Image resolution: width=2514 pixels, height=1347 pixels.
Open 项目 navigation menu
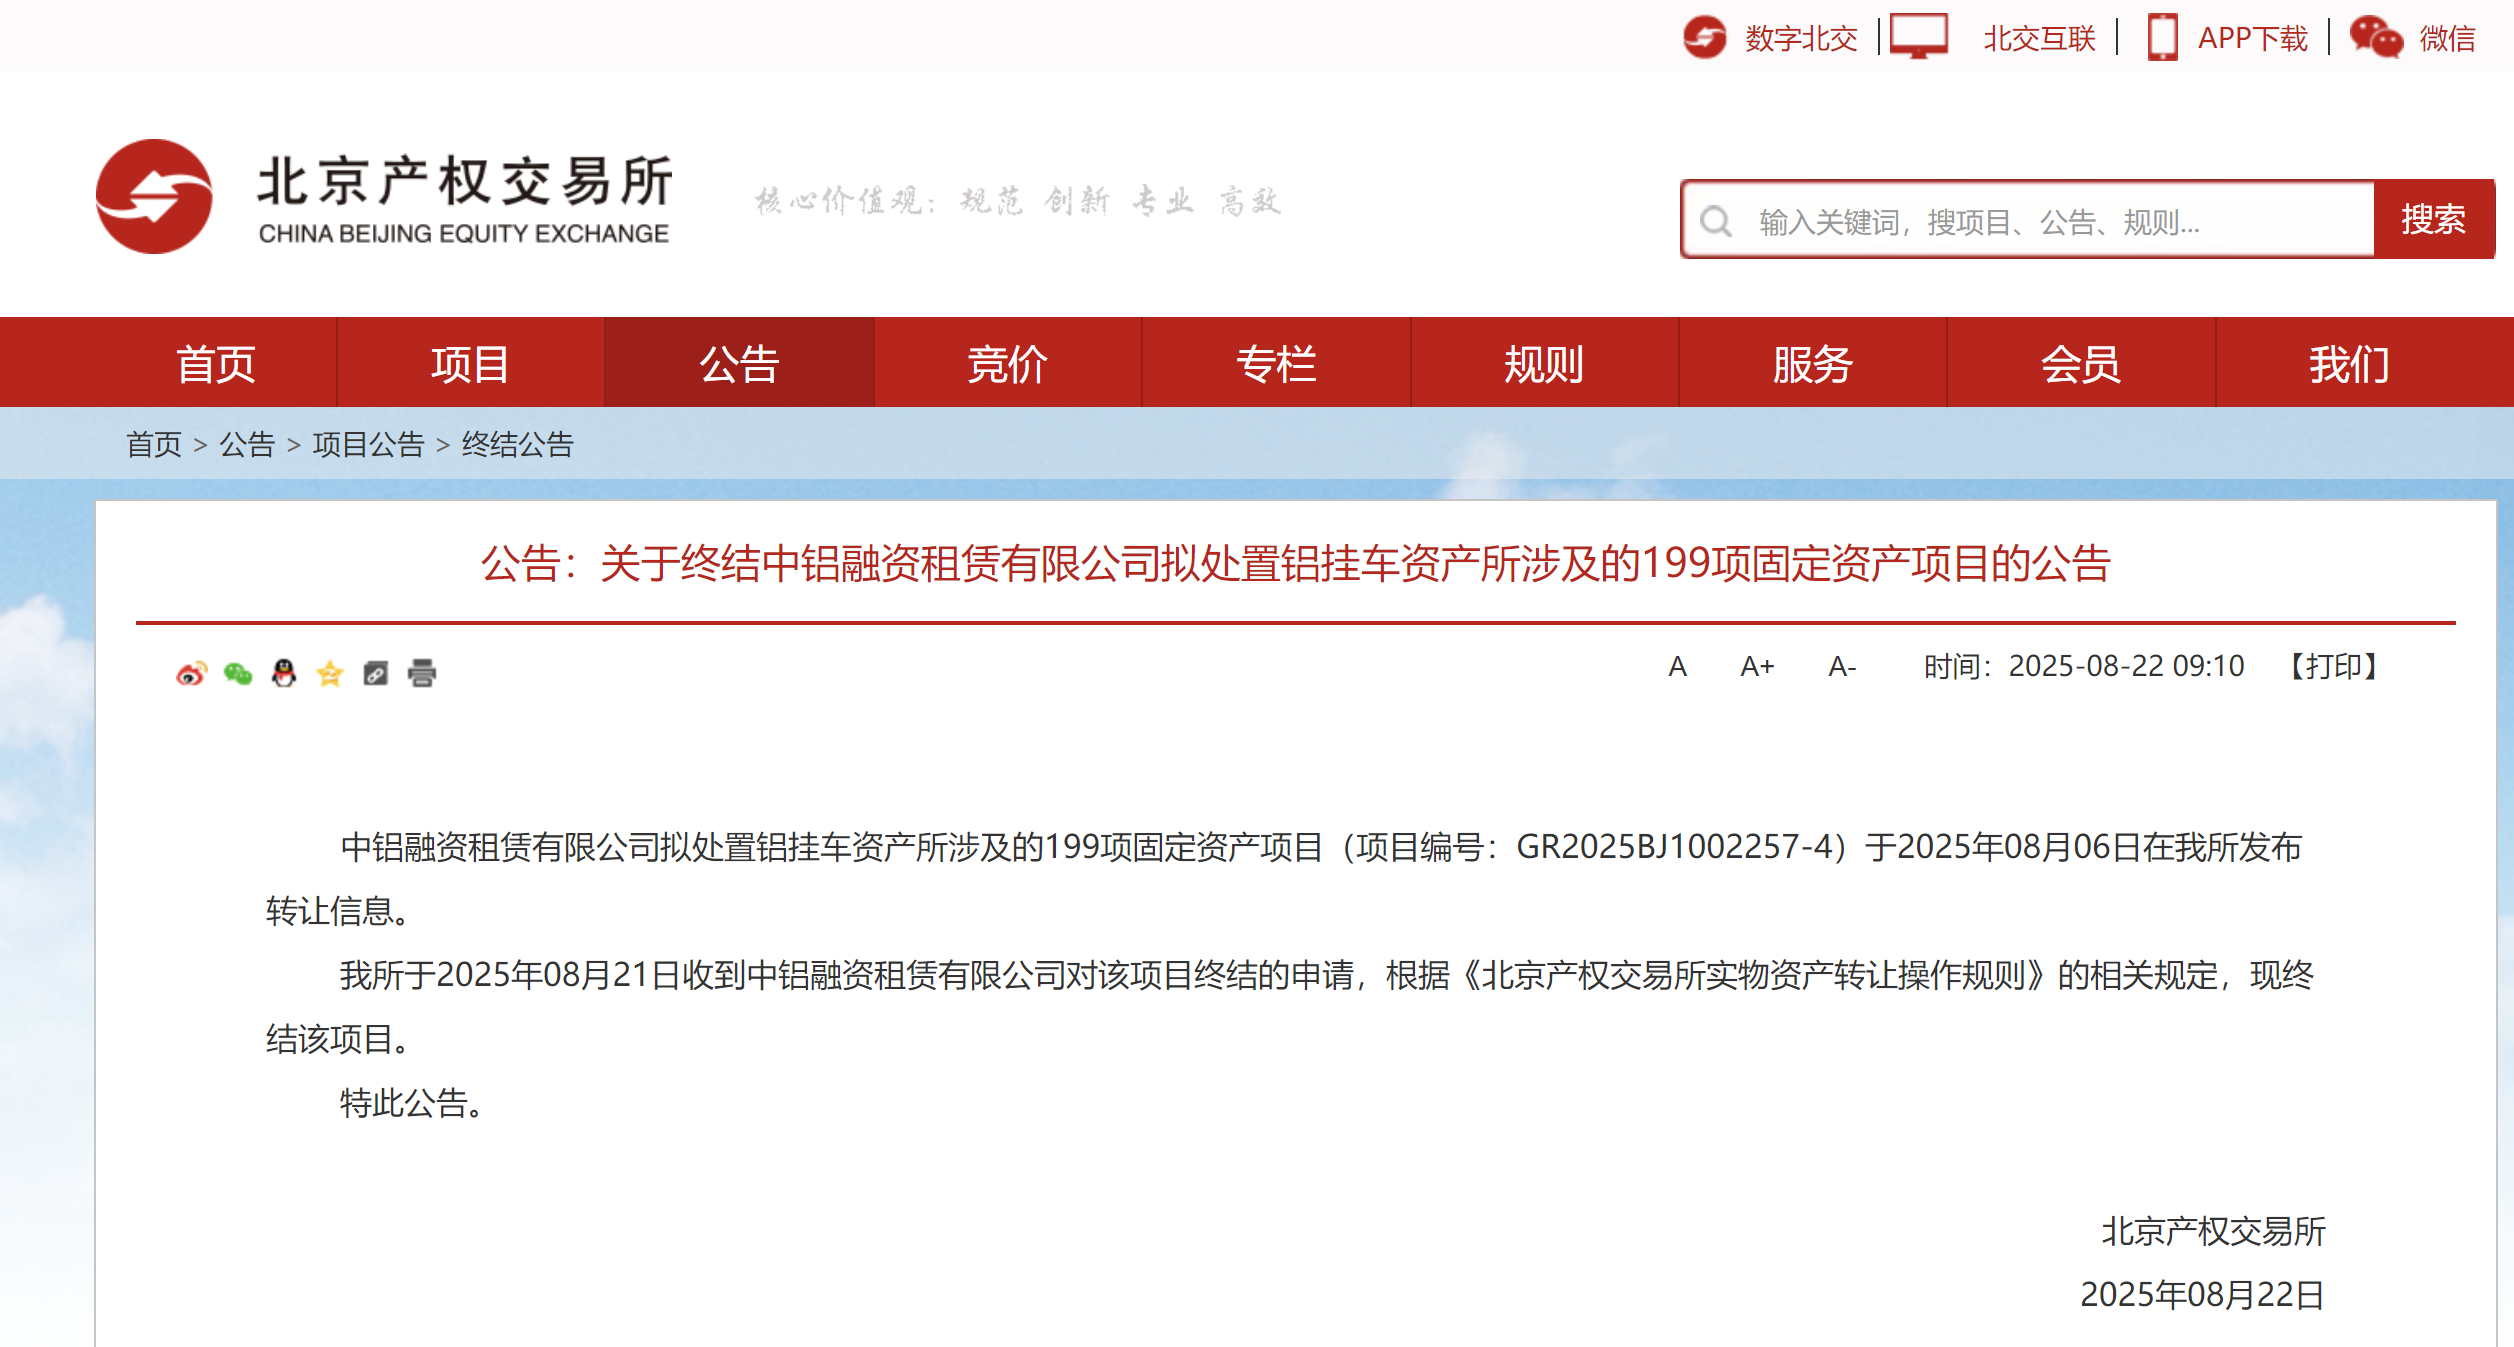tap(470, 363)
